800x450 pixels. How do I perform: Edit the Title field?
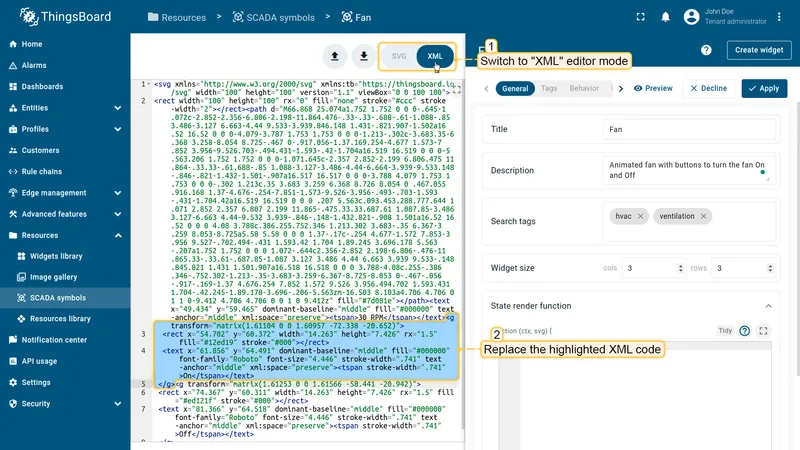click(689, 130)
